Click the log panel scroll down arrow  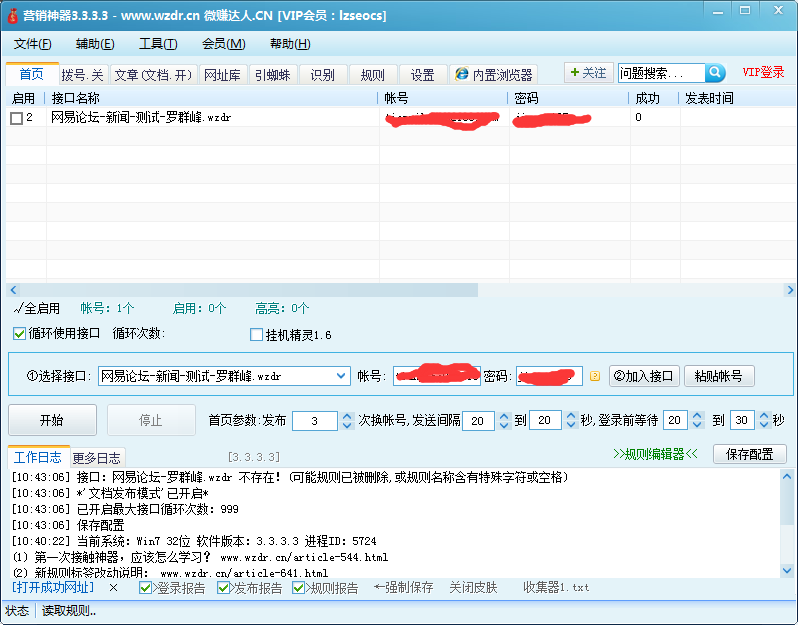click(x=787, y=571)
